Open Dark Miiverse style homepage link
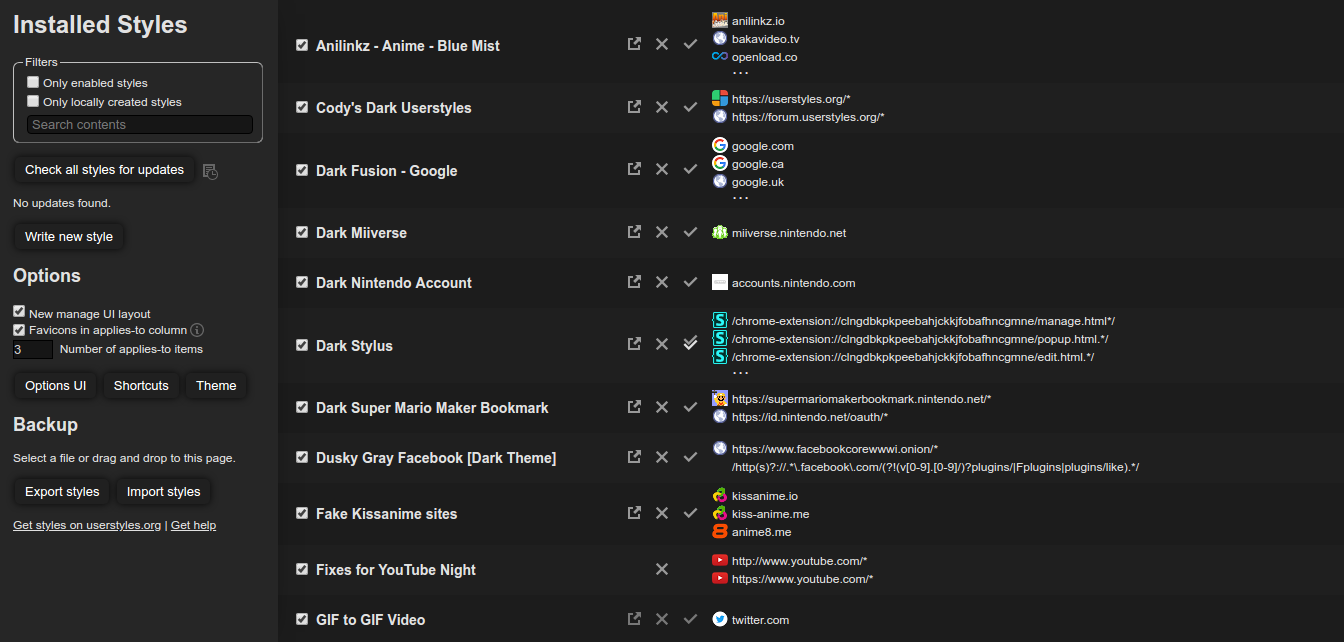The height and width of the screenshot is (642, 1344). tap(634, 232)
